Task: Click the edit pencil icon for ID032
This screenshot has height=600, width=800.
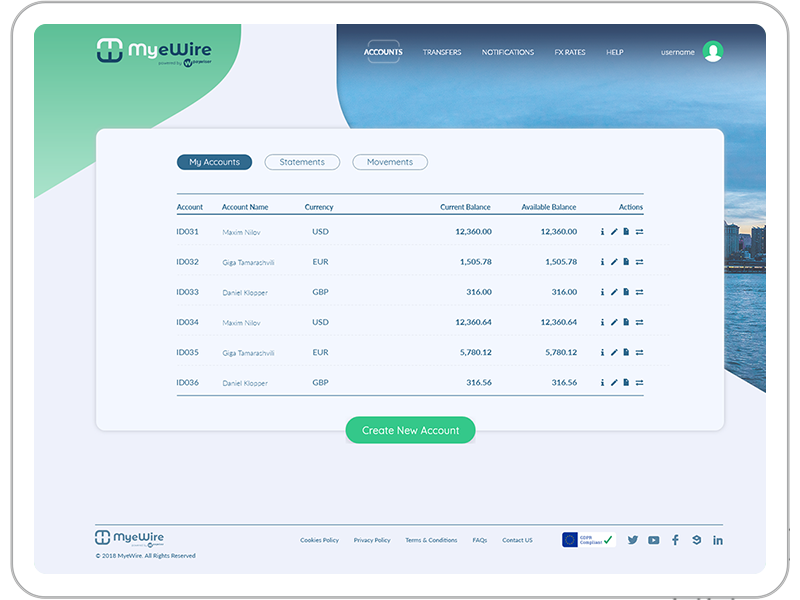Action: click(x=614, y=262)
